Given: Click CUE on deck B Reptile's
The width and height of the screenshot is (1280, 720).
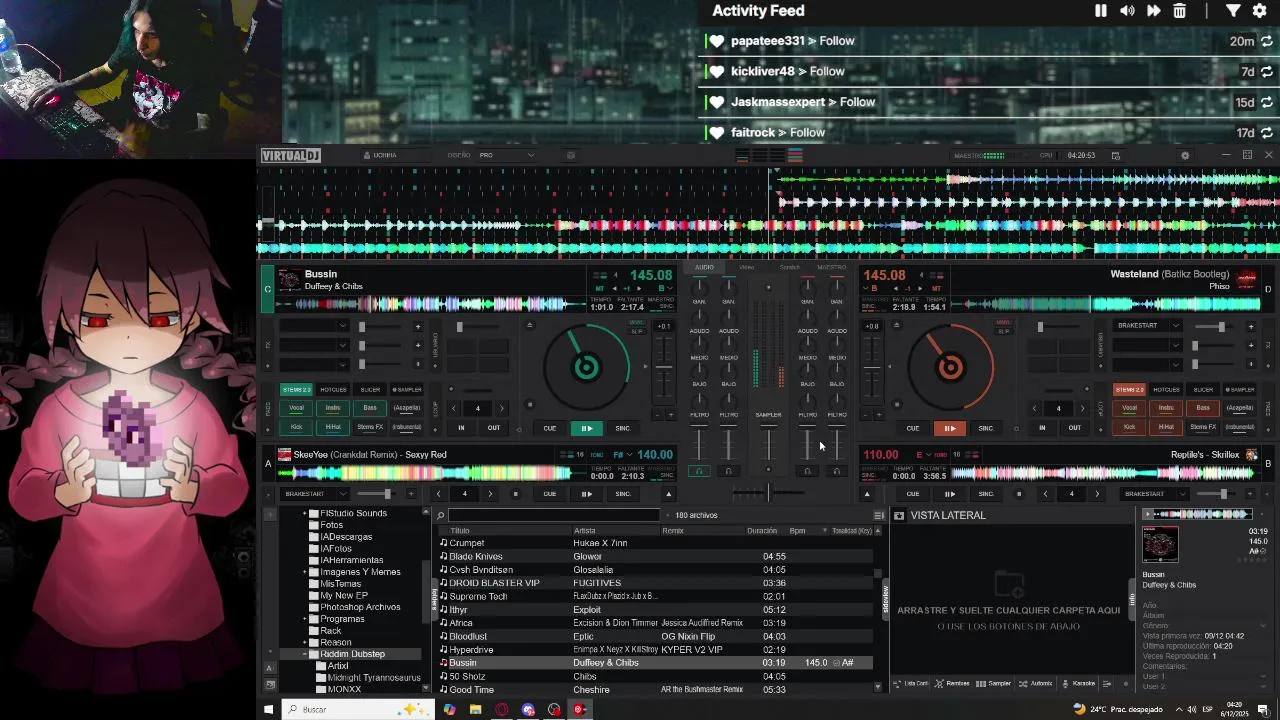Looking at the screenshot, I should pos(913,494).
